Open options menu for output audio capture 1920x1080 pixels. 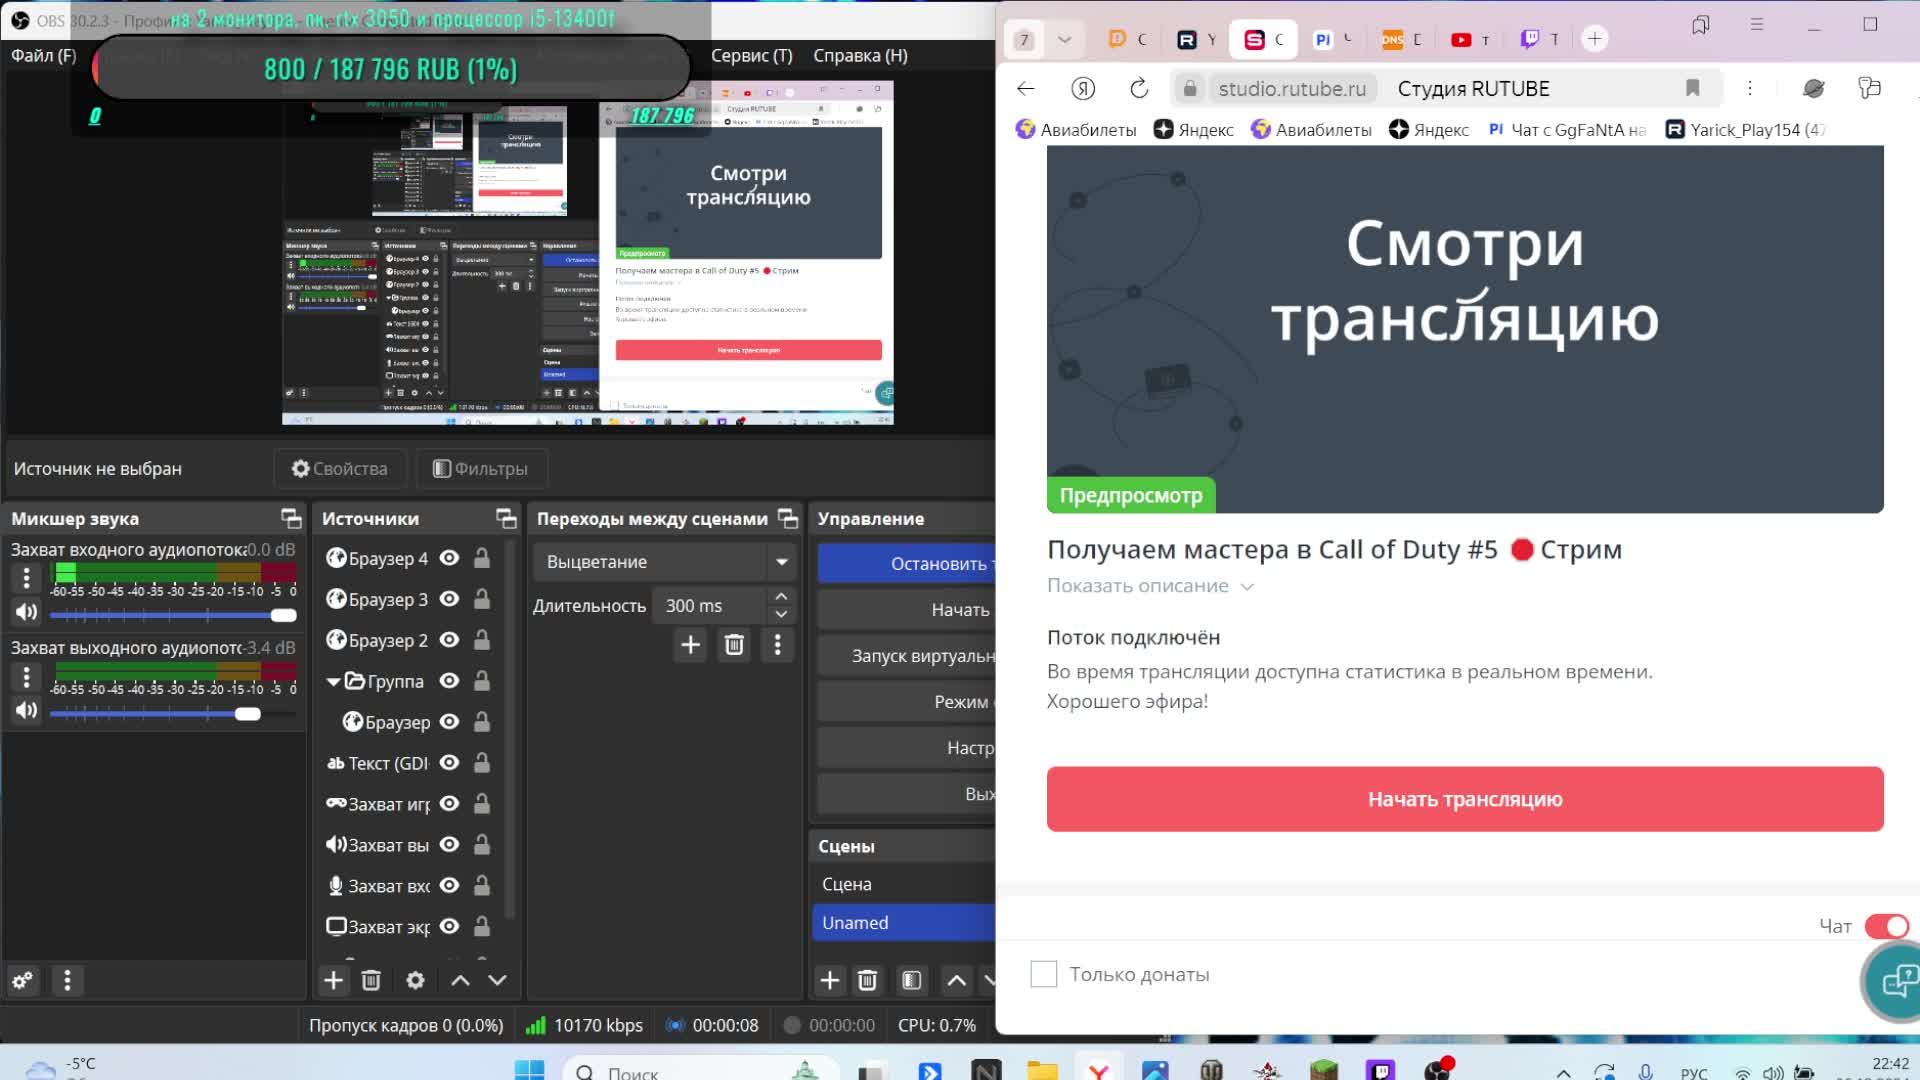27,677
